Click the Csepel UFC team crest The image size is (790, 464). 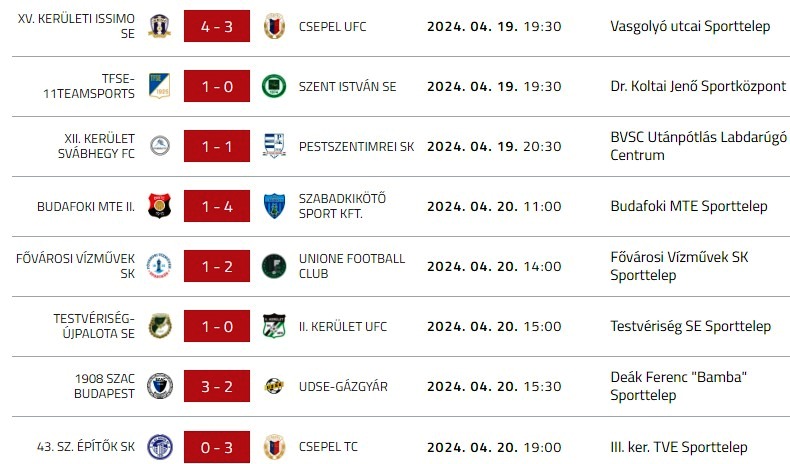[273, 26]
